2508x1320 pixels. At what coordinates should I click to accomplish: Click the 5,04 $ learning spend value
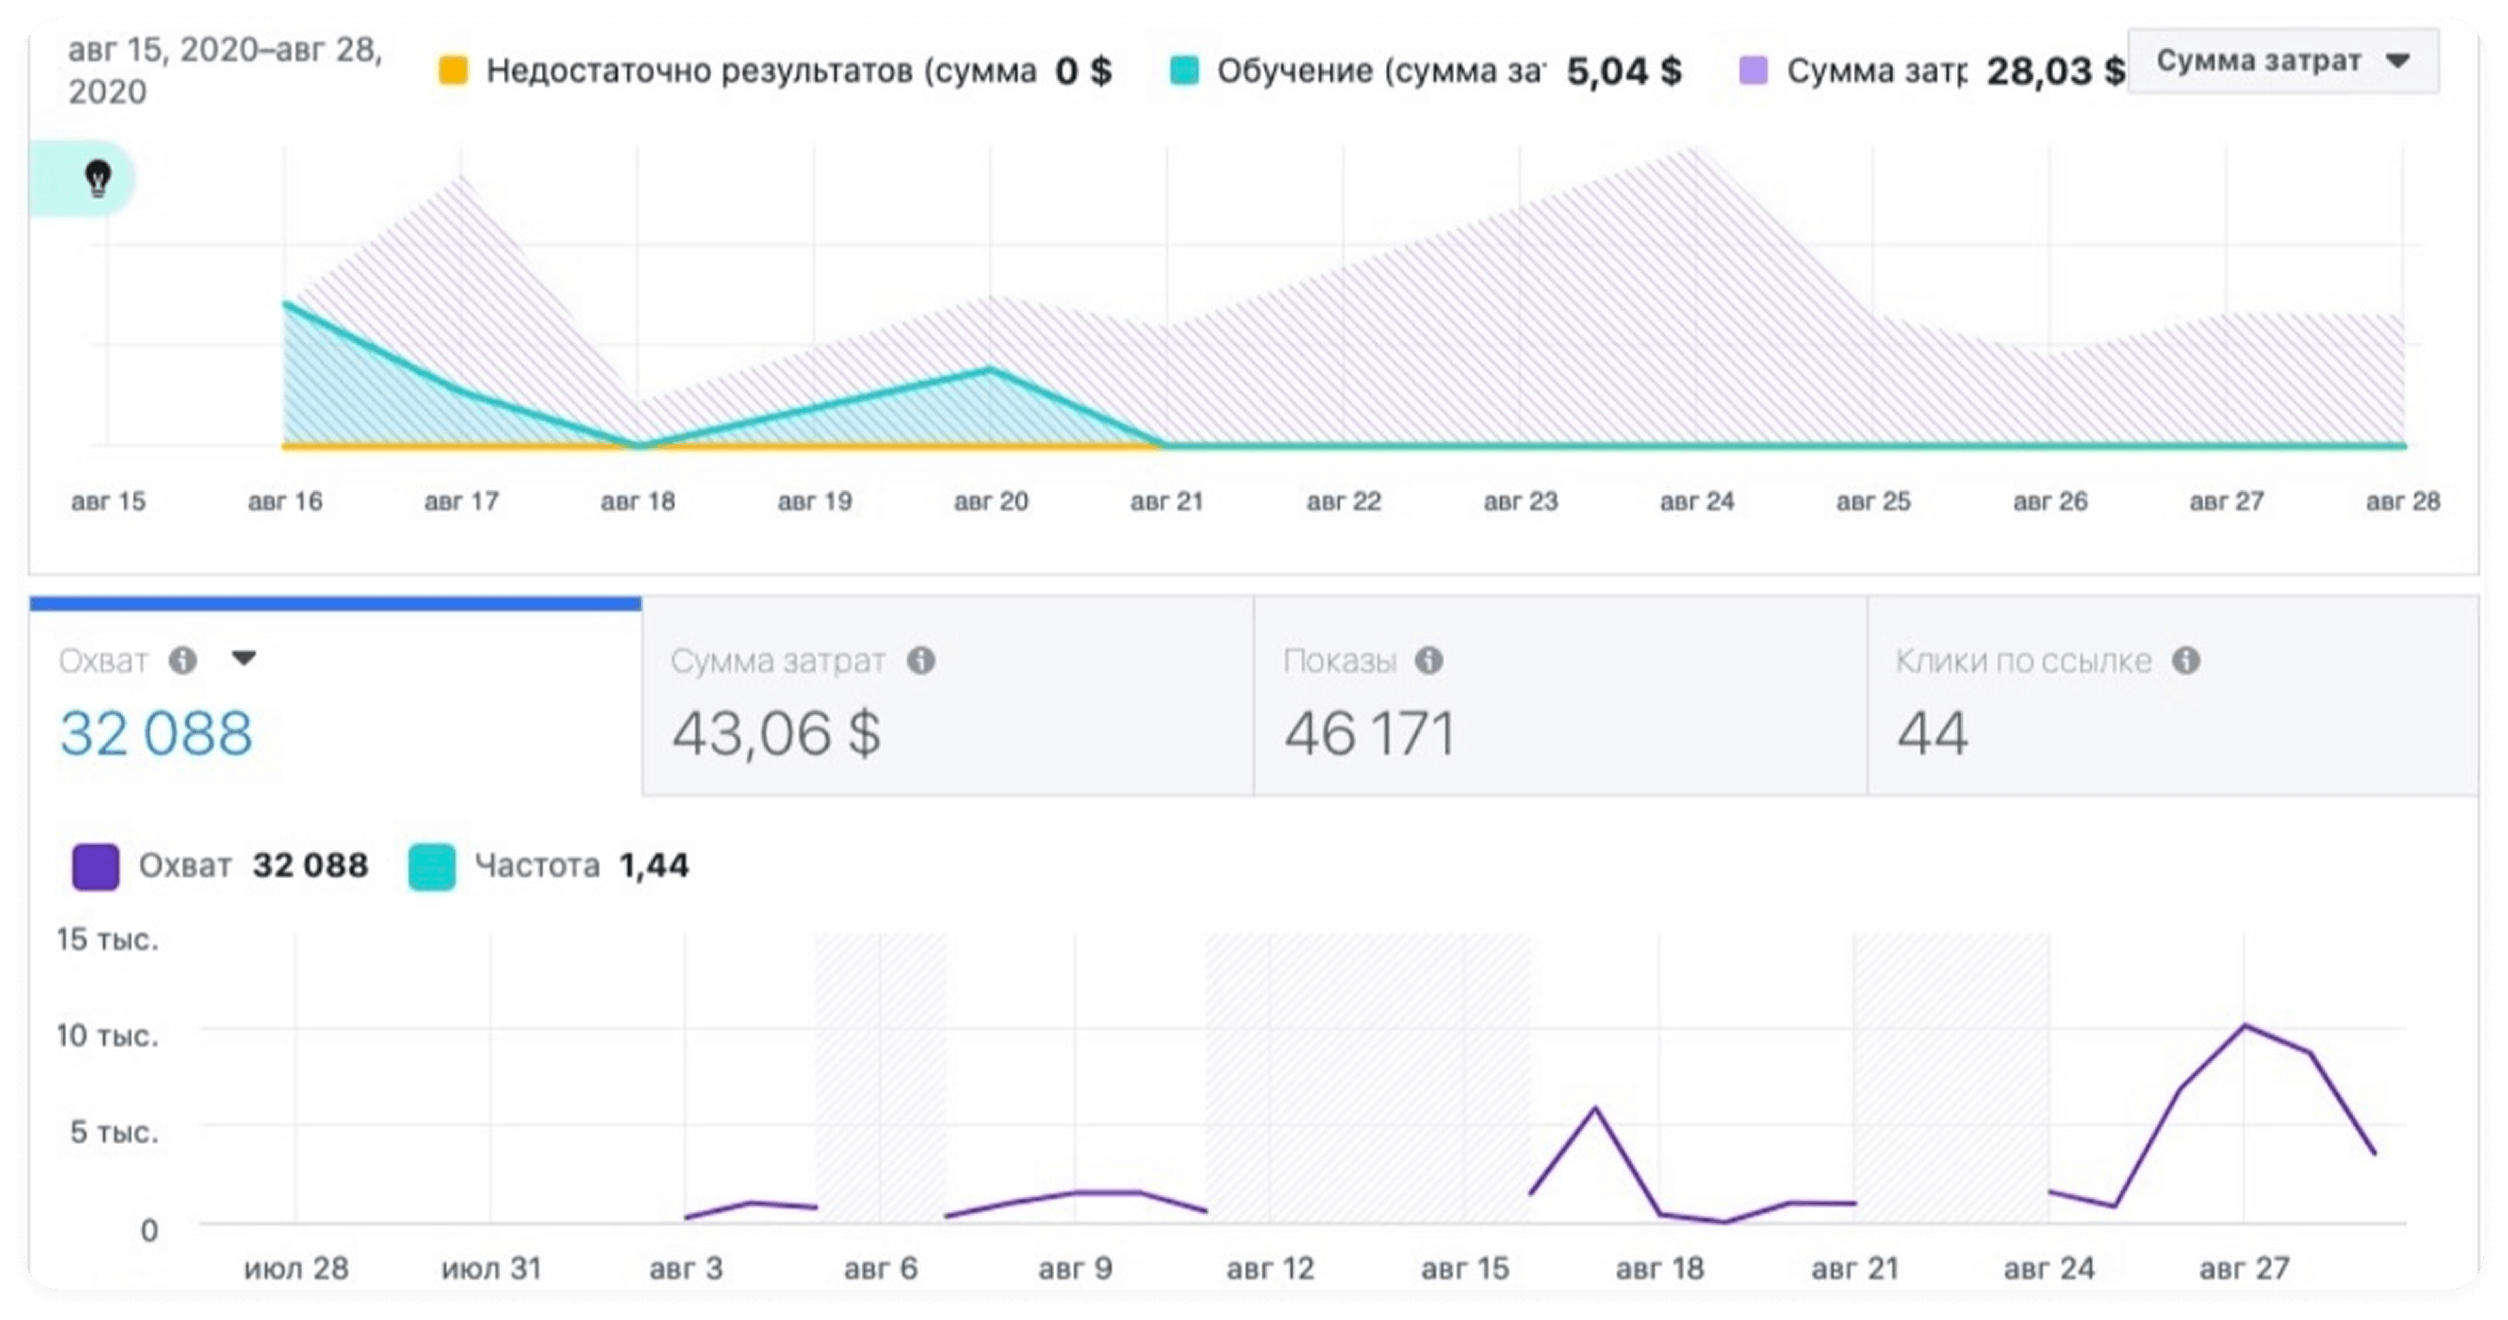[1624, 71]
